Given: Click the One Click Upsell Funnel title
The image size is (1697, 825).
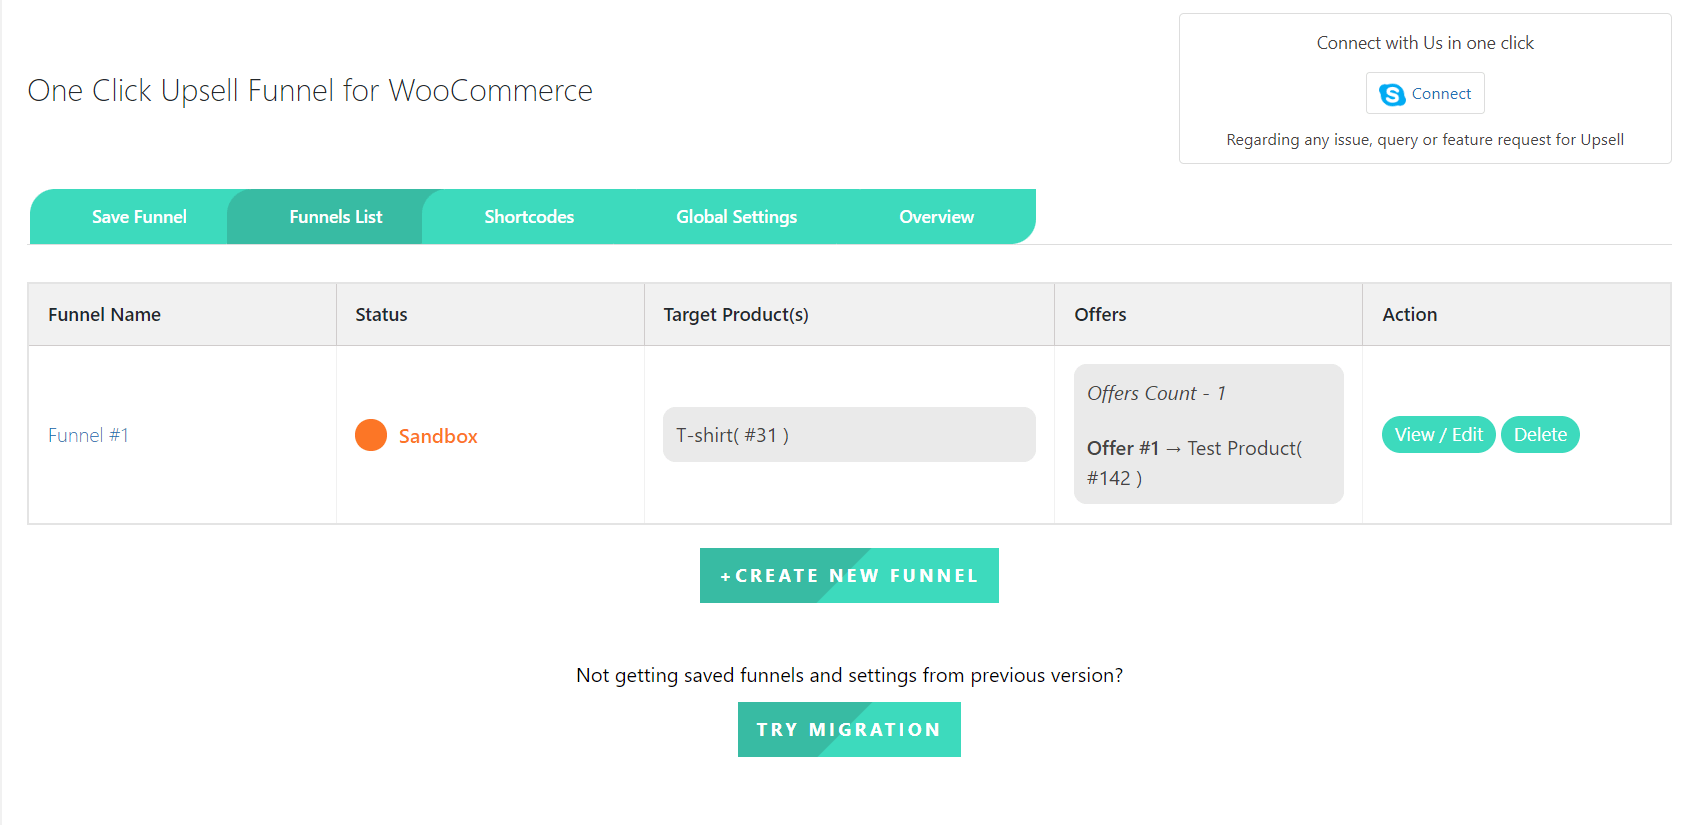Looking at the screenshot, I should [x=310, y=91].
